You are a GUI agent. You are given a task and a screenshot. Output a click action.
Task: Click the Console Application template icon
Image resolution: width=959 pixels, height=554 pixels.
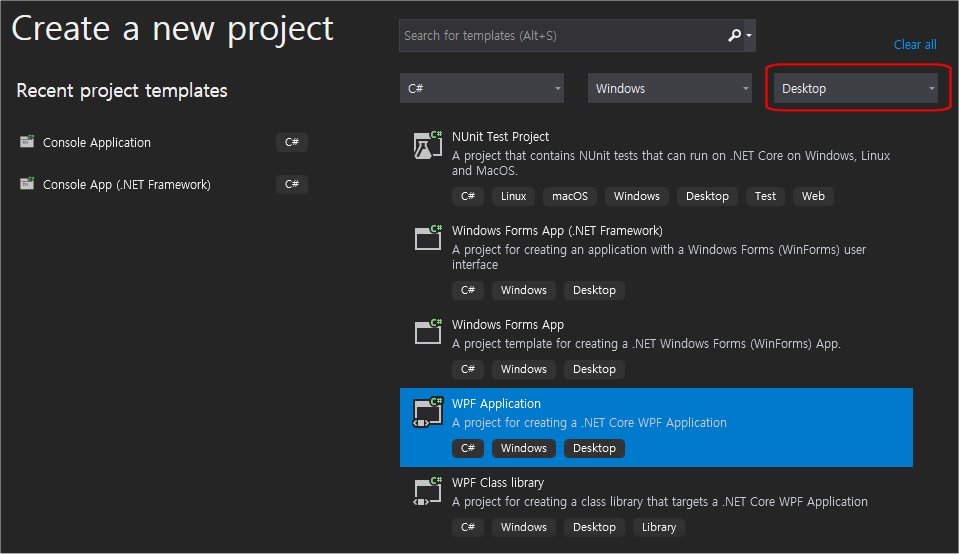click(27, 142)
